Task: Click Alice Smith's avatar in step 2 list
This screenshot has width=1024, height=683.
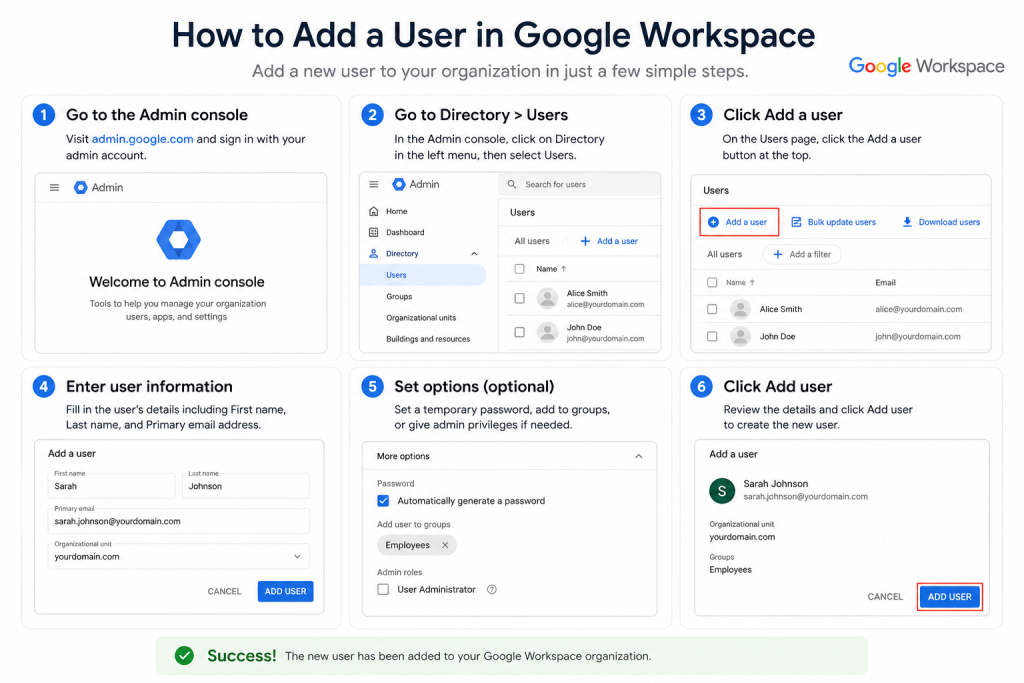Action: 547,298
